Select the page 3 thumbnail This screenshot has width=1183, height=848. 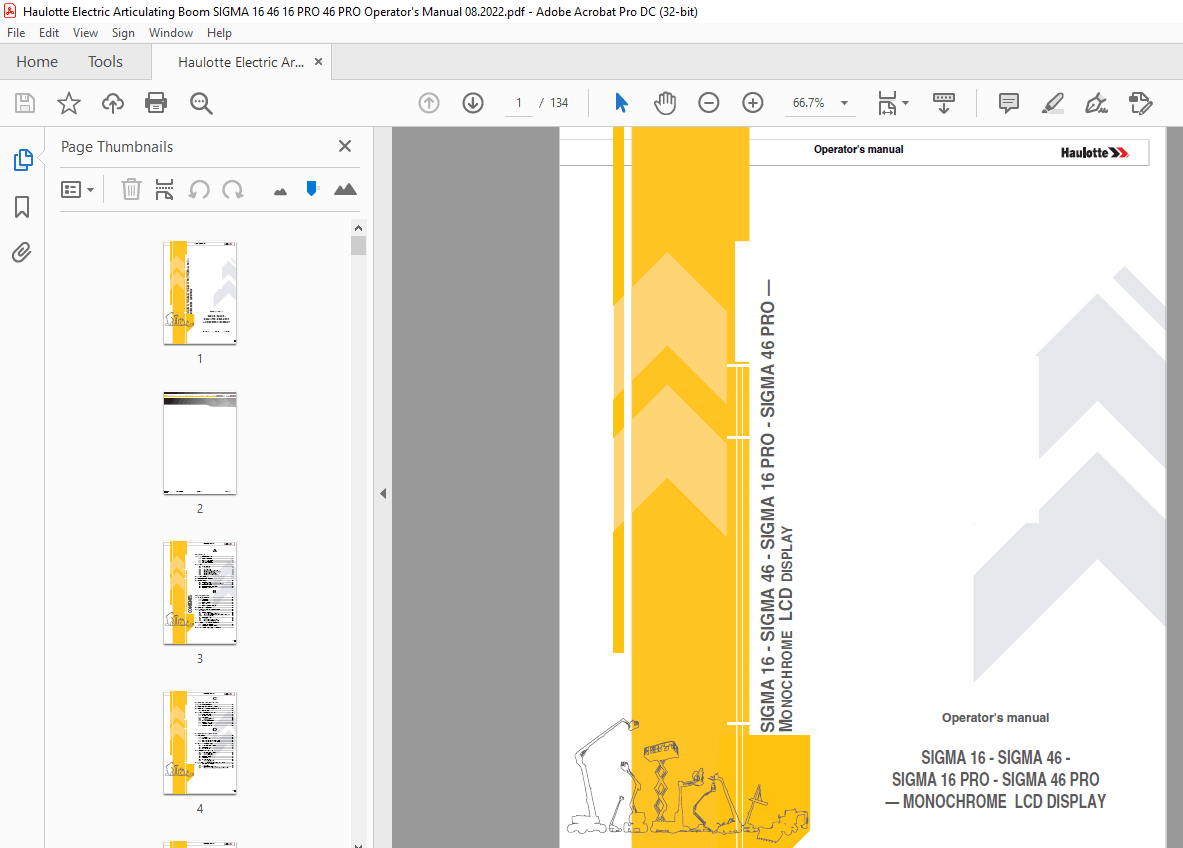point(200,593)
